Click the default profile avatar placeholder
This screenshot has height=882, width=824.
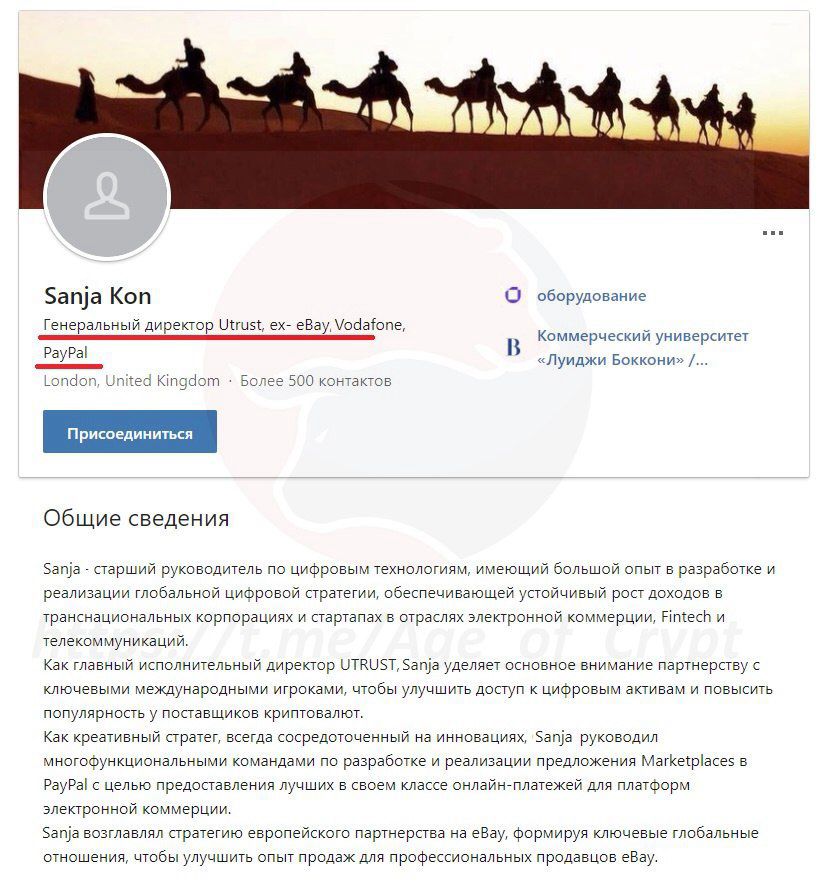pos(107,197)
